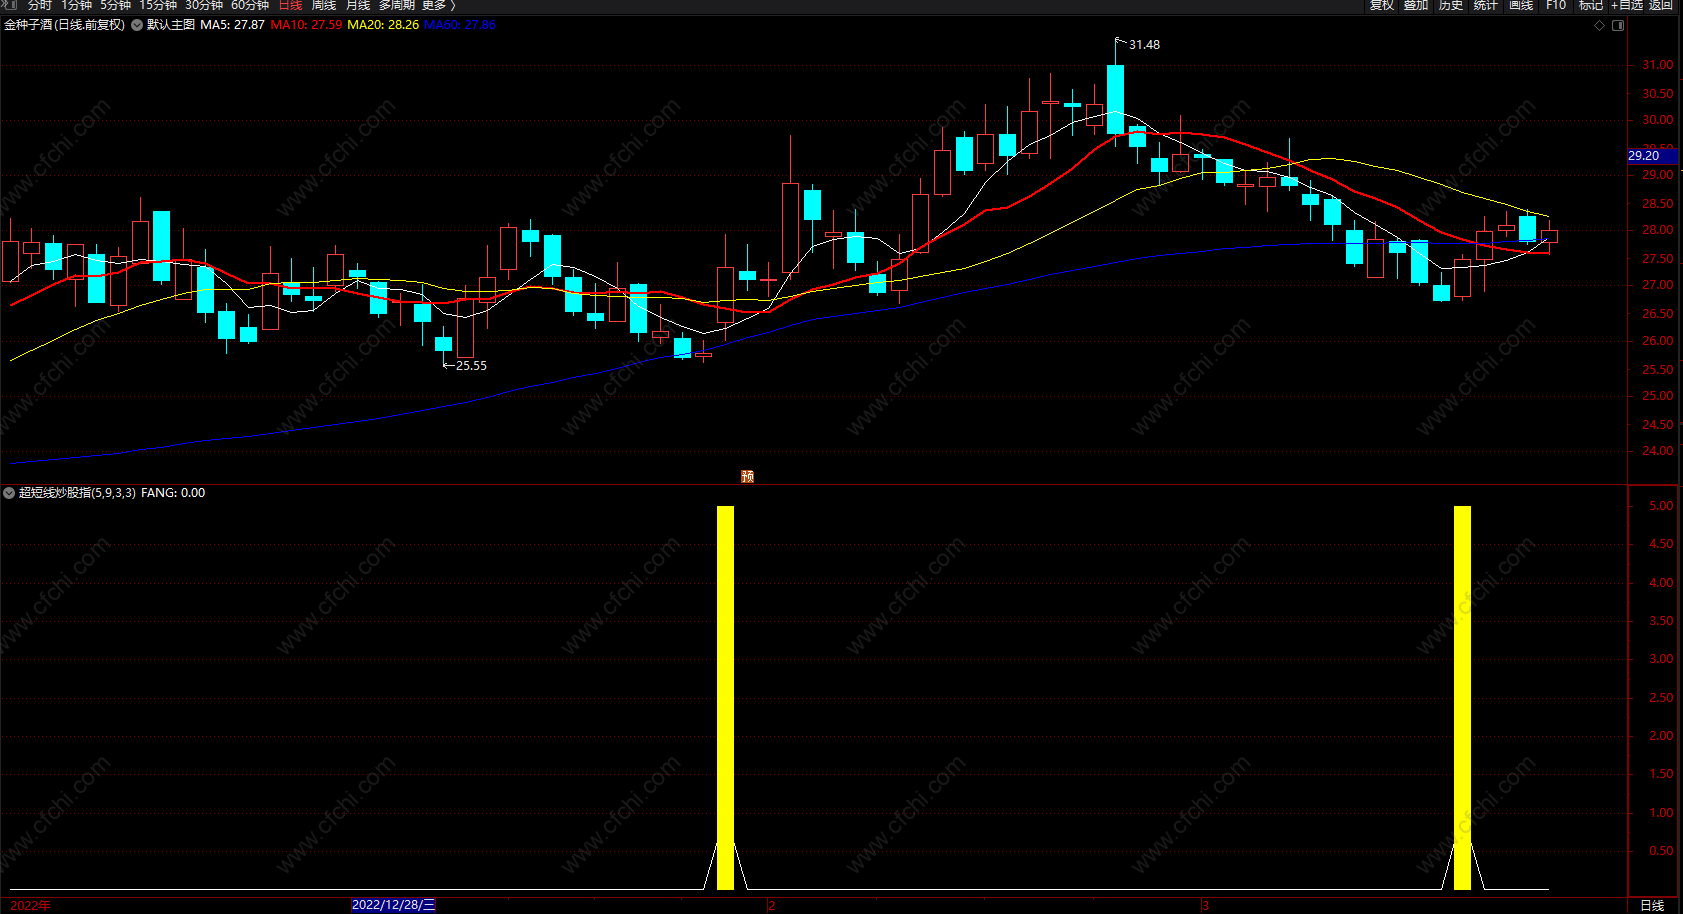This screenshot has height=914, width=1683.
Task: Click the 2022/12/28/三 date label
Action: 393,905
